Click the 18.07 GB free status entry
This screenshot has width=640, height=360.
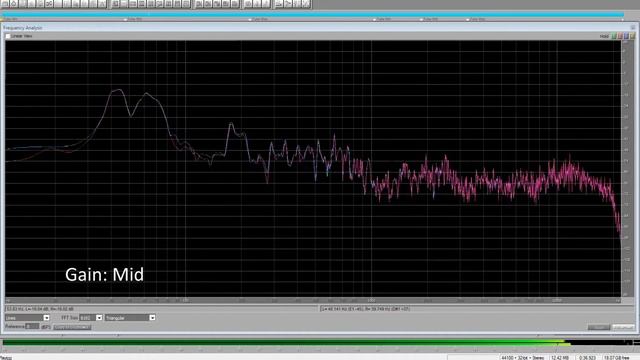(x=616, y=358)
